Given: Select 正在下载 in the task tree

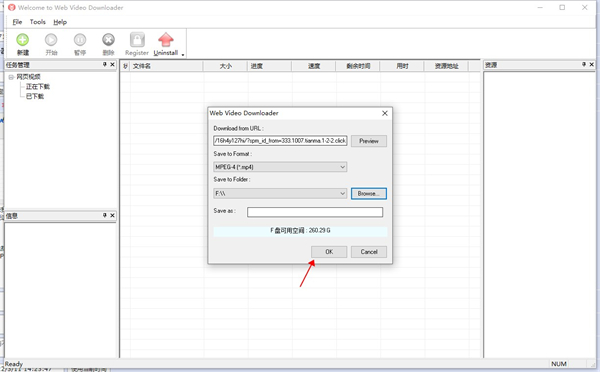Looking at the screenshot, I should click(38, 86).
